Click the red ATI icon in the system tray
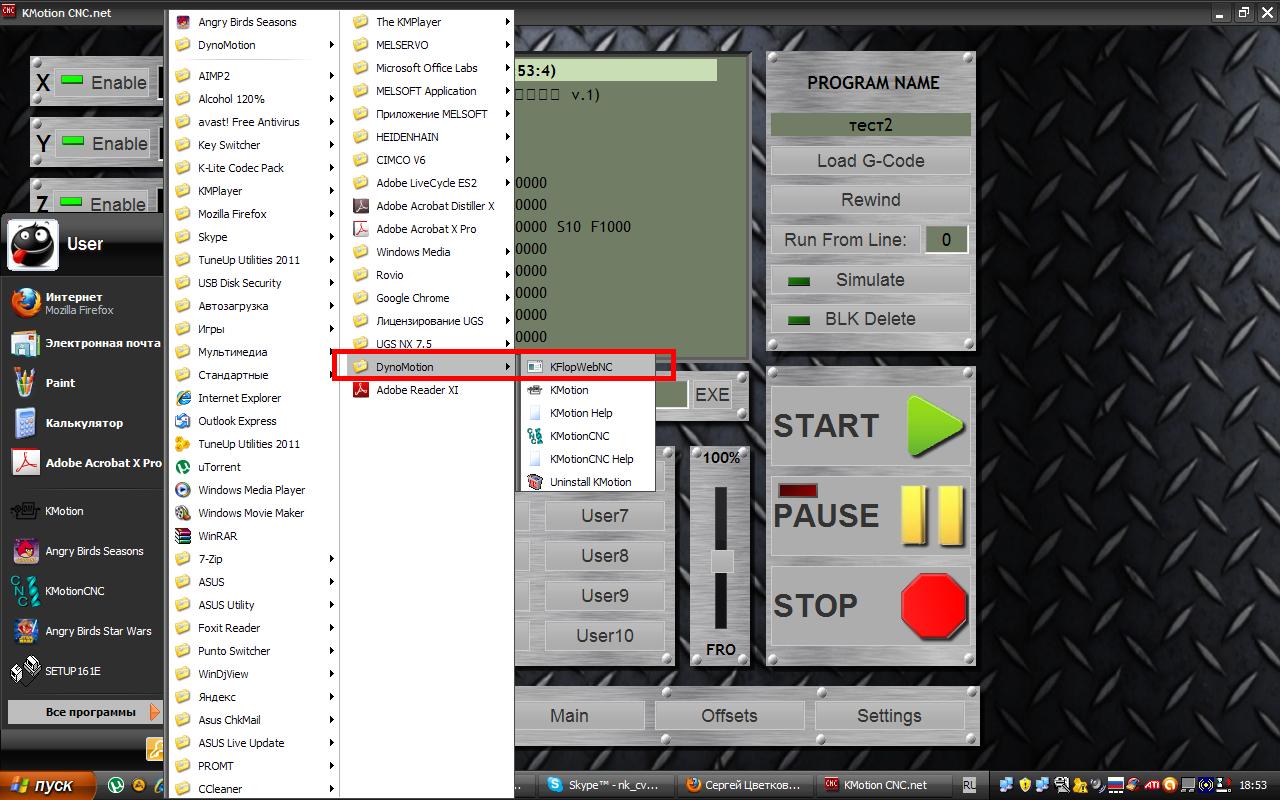 pyautogui.click(x=1153, y=785)
